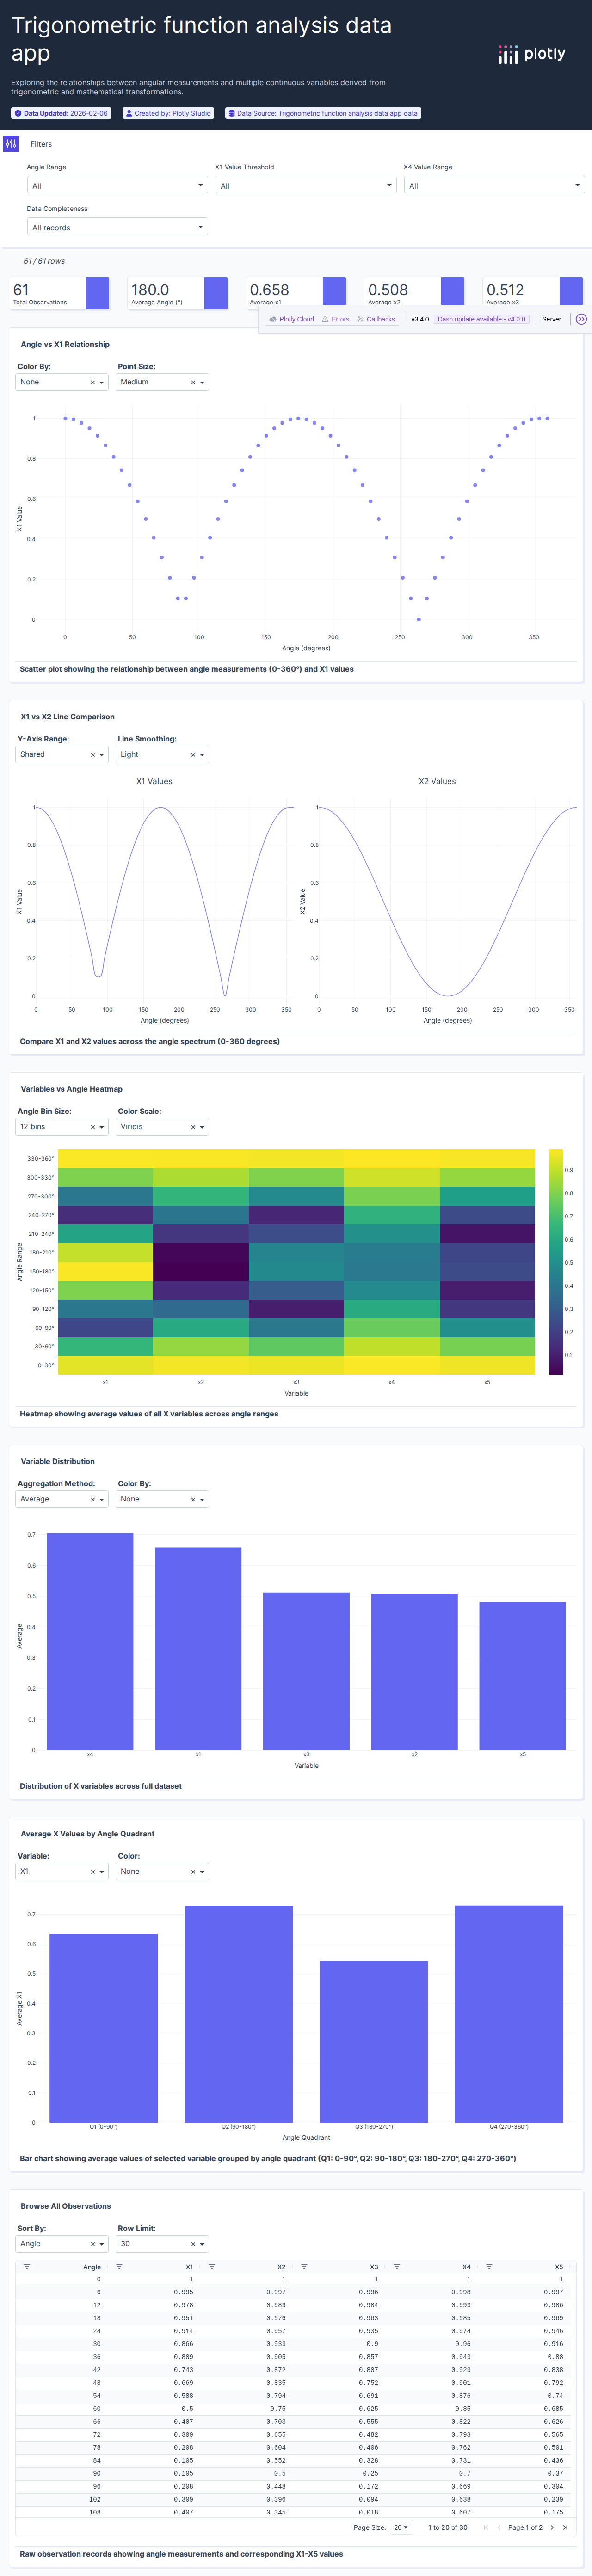
Task: Go to next table page arrow
Action: (x=552, y=2527)
